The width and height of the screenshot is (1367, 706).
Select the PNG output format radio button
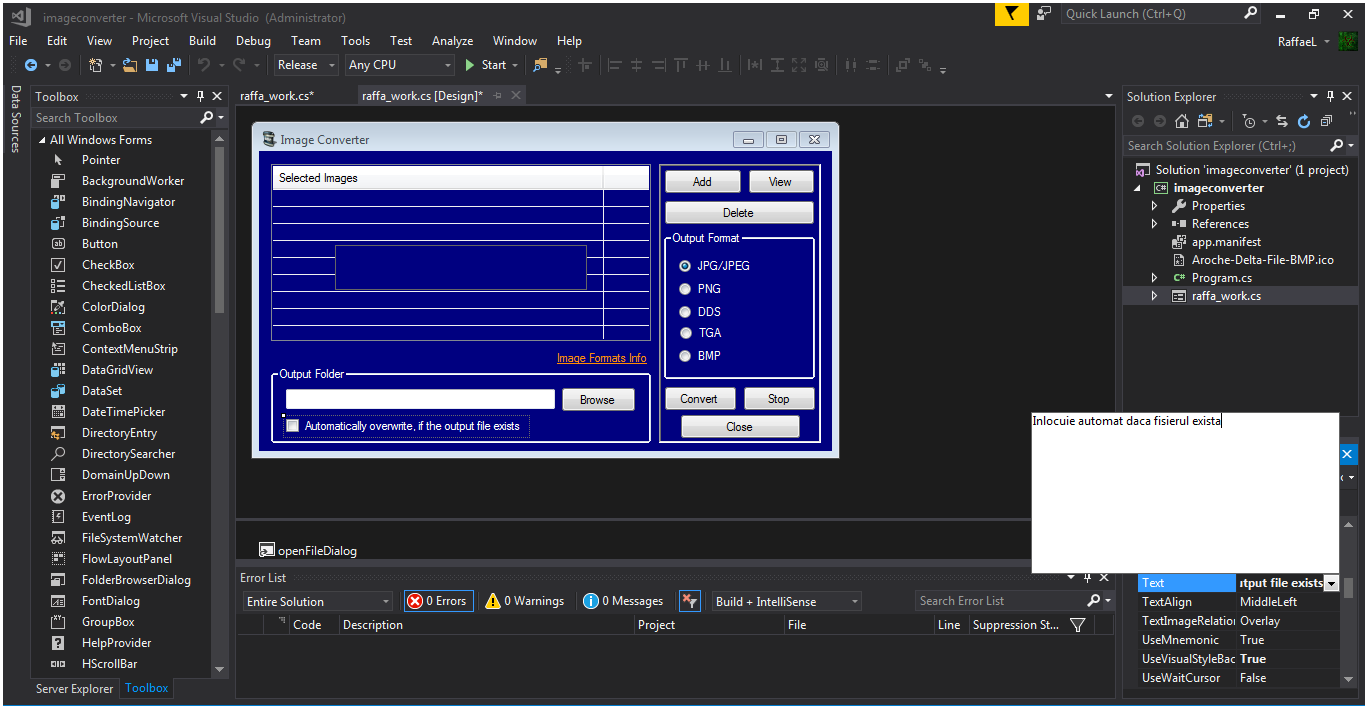pos(685,289)
